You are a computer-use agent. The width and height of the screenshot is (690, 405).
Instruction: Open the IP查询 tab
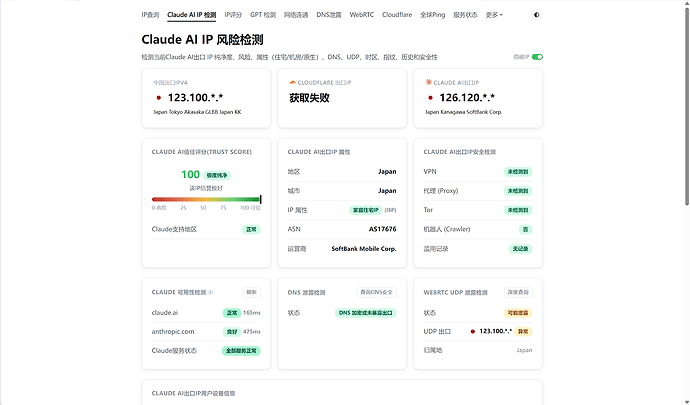click(x=150, y=15)
